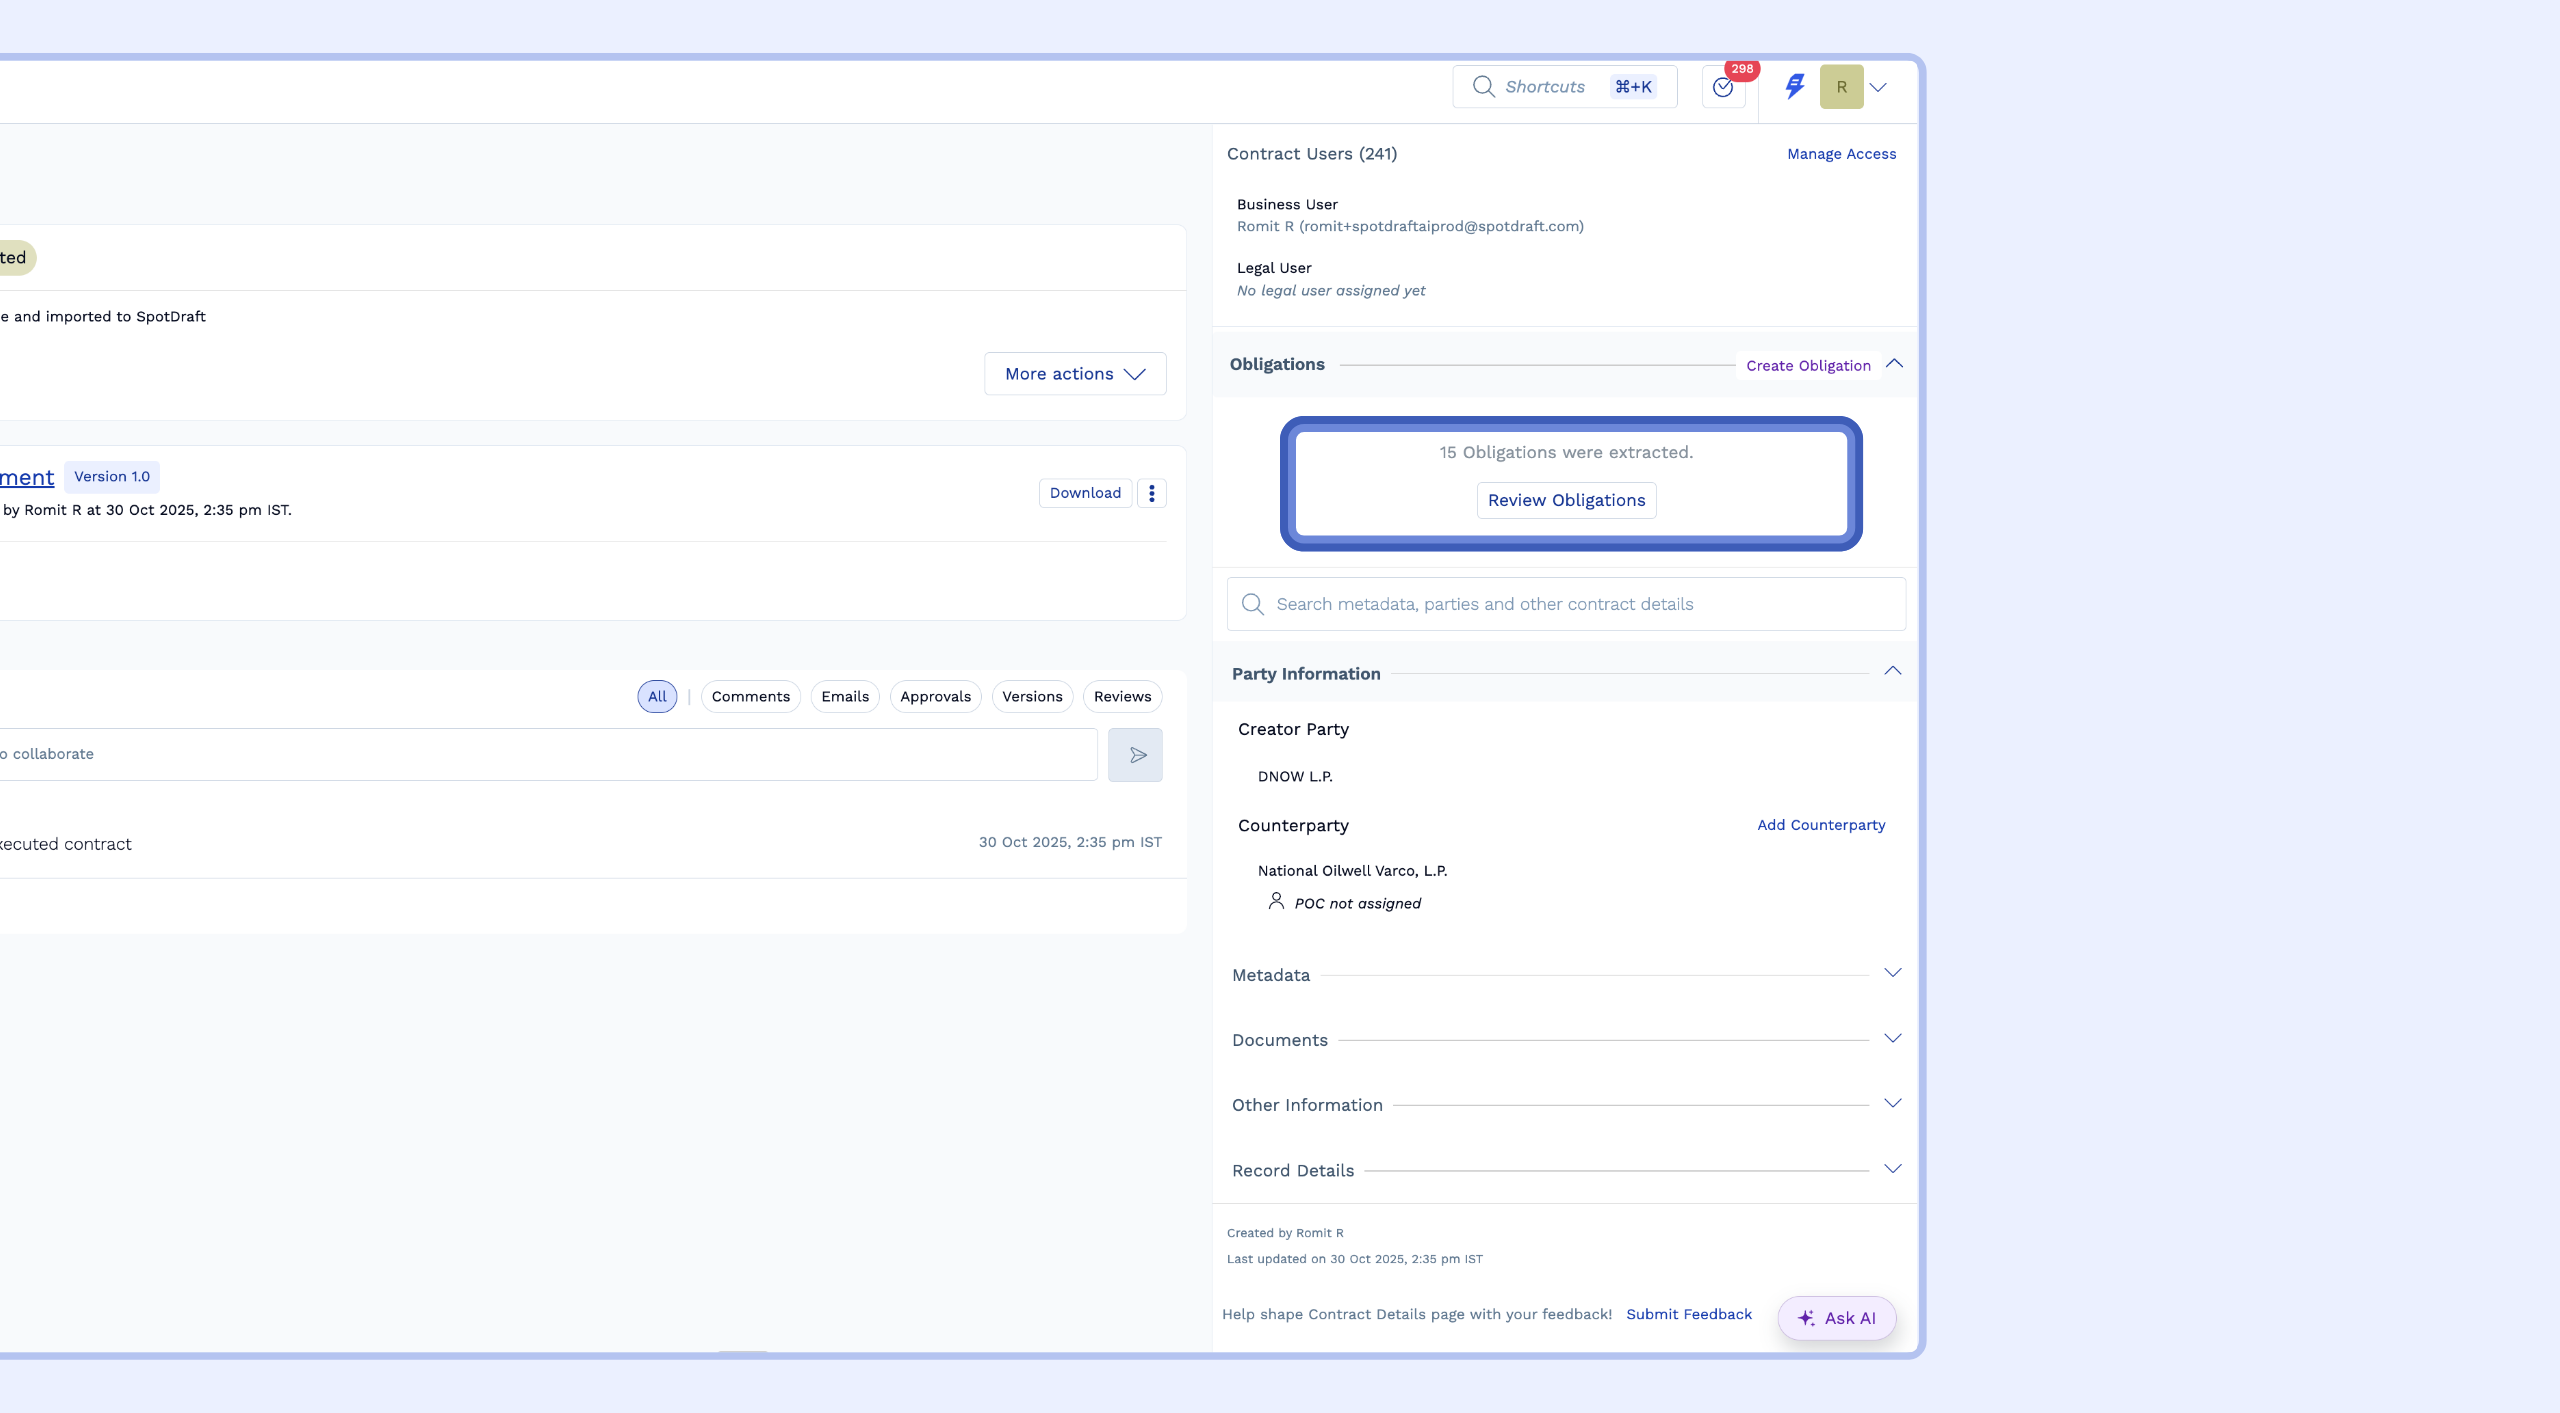Switch to the Comments filter tab
The width and height of the screenshot is (2560, 1413).
tap(750, 697)
